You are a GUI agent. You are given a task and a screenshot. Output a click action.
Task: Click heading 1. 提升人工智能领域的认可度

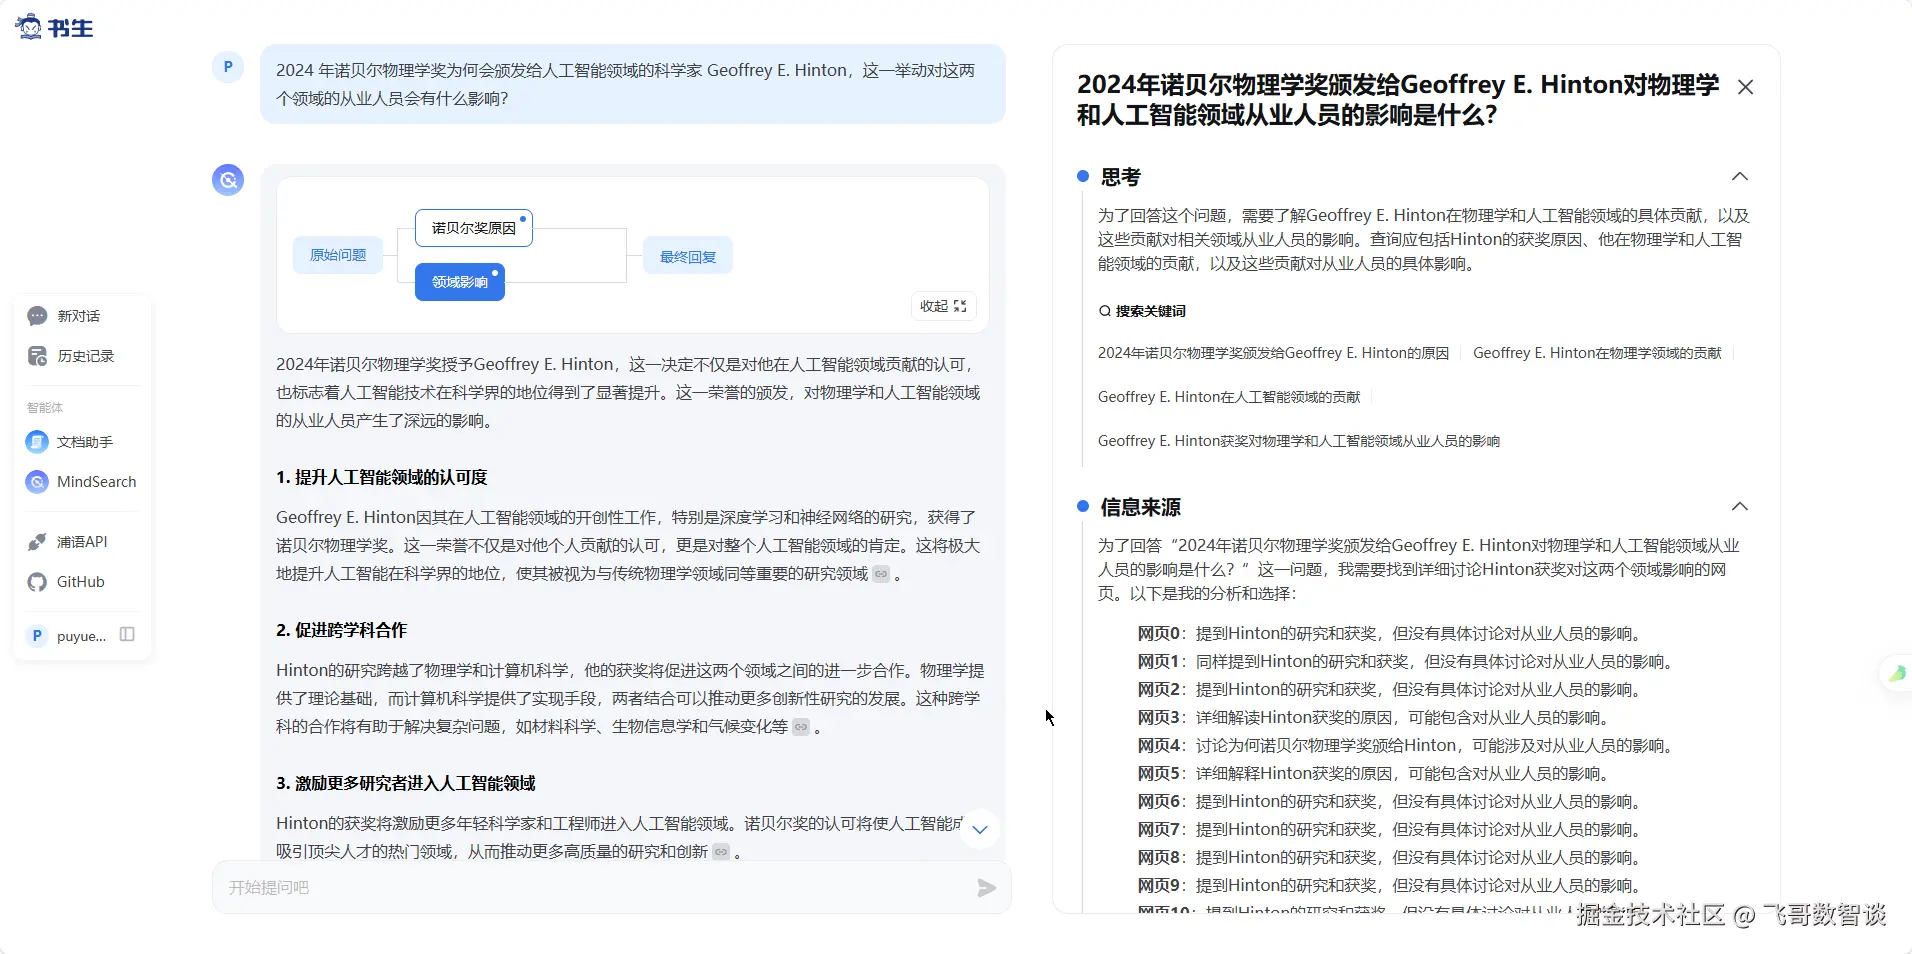pos(382,478)
